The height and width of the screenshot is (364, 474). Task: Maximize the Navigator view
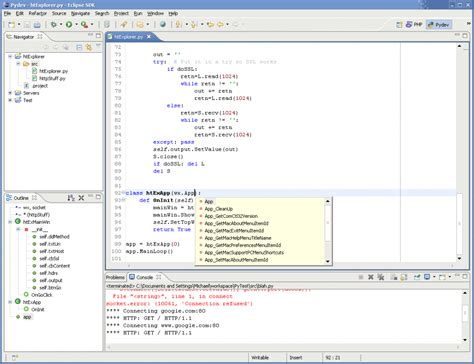click(x=98, y=35)
